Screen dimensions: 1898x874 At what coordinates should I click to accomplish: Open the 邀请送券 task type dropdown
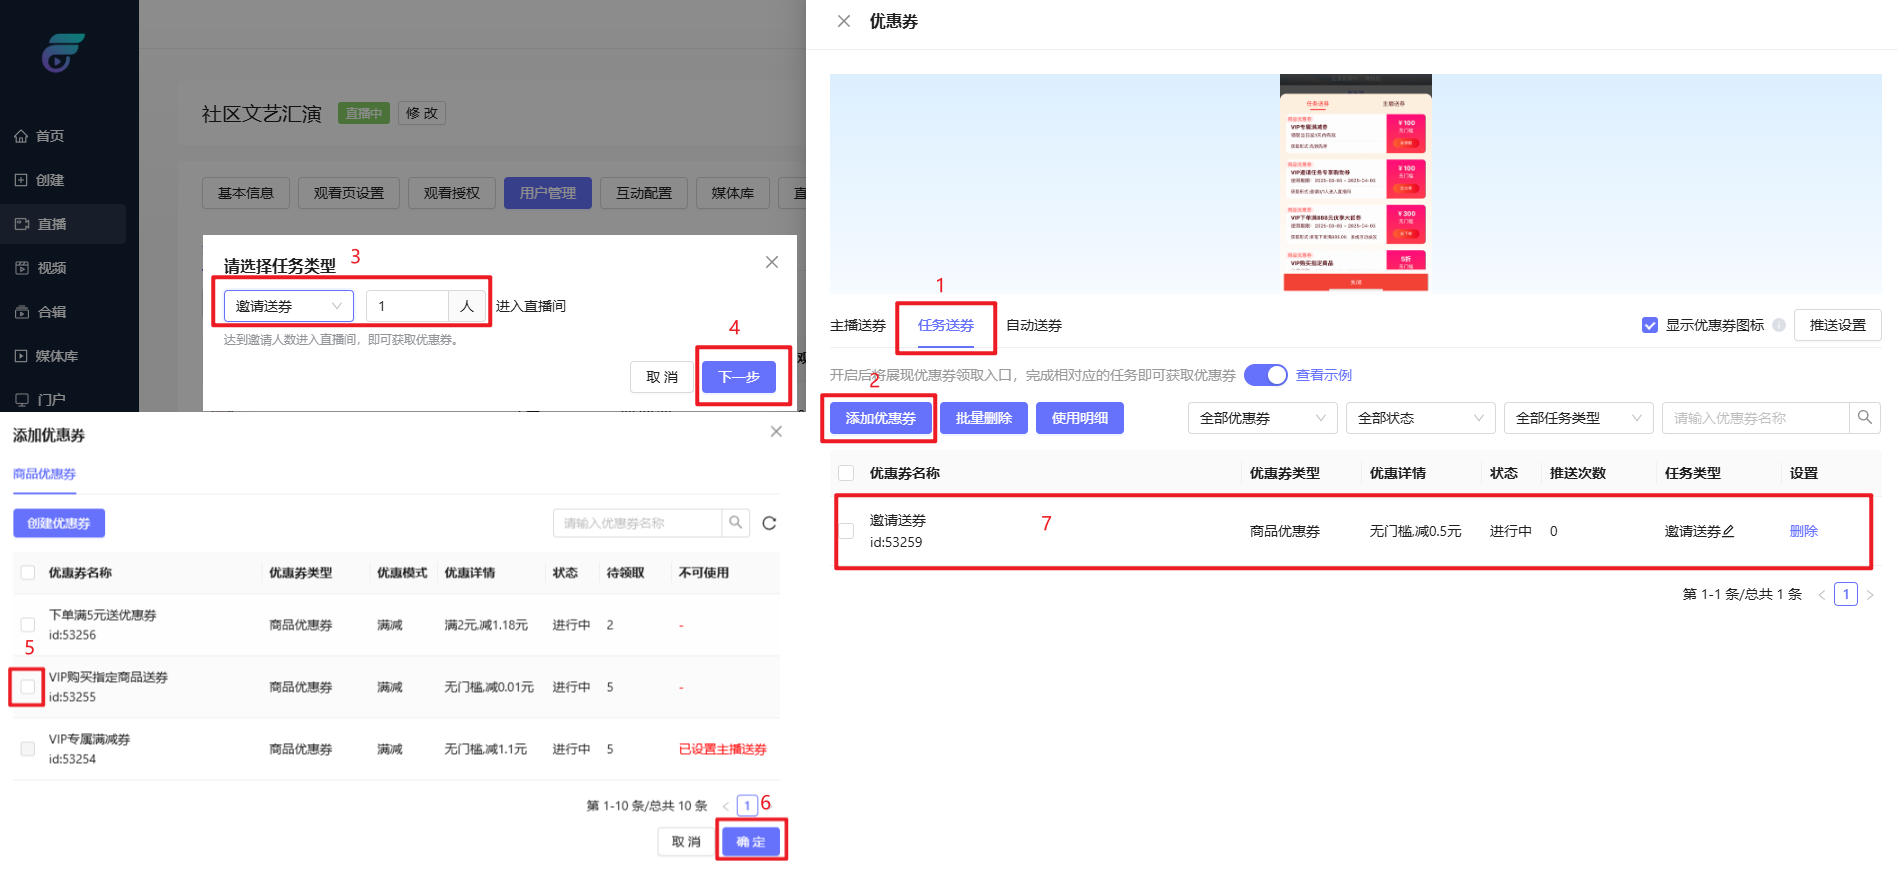click(288, 306)
